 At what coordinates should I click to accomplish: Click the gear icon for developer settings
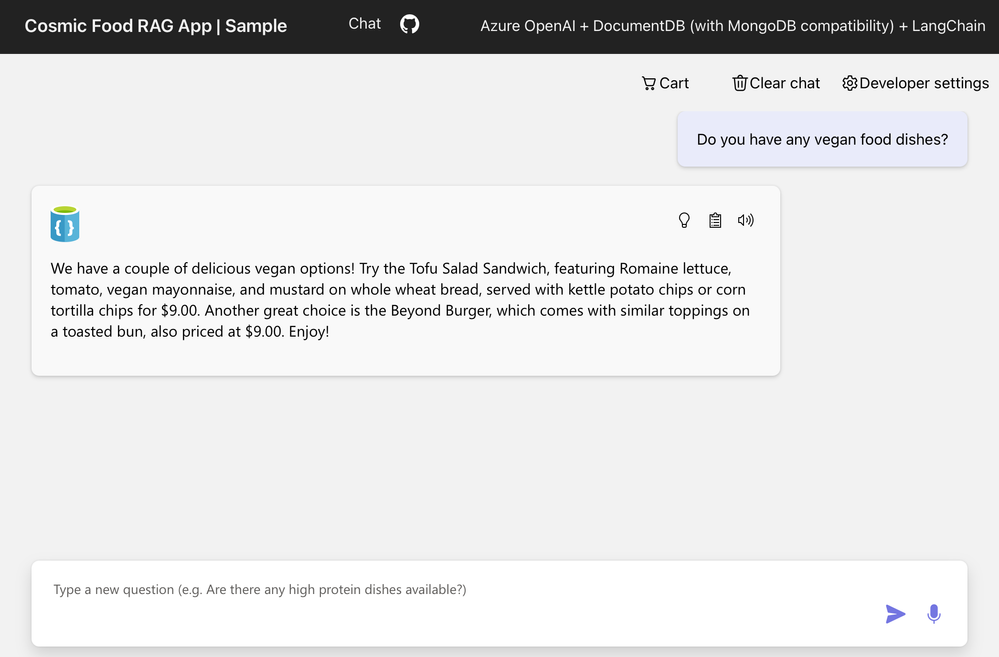pos(850,83)
